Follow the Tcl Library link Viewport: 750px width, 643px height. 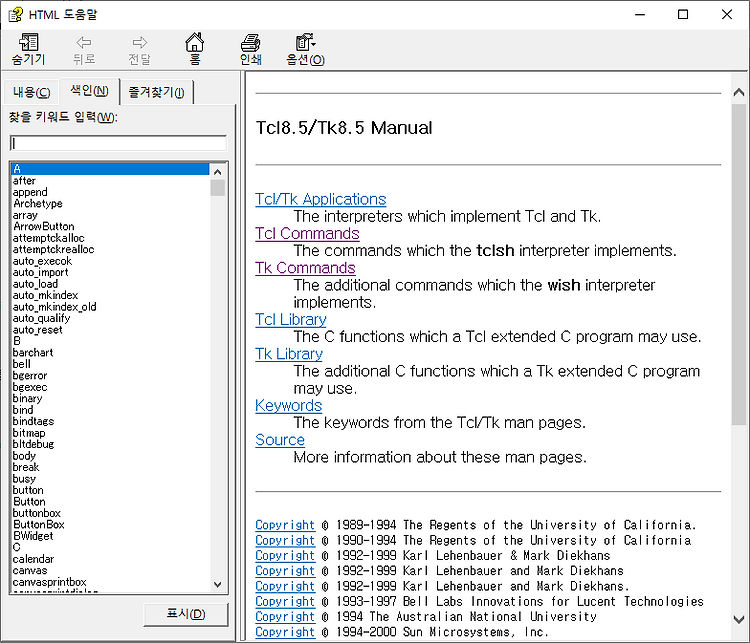[x=291, y=320]
